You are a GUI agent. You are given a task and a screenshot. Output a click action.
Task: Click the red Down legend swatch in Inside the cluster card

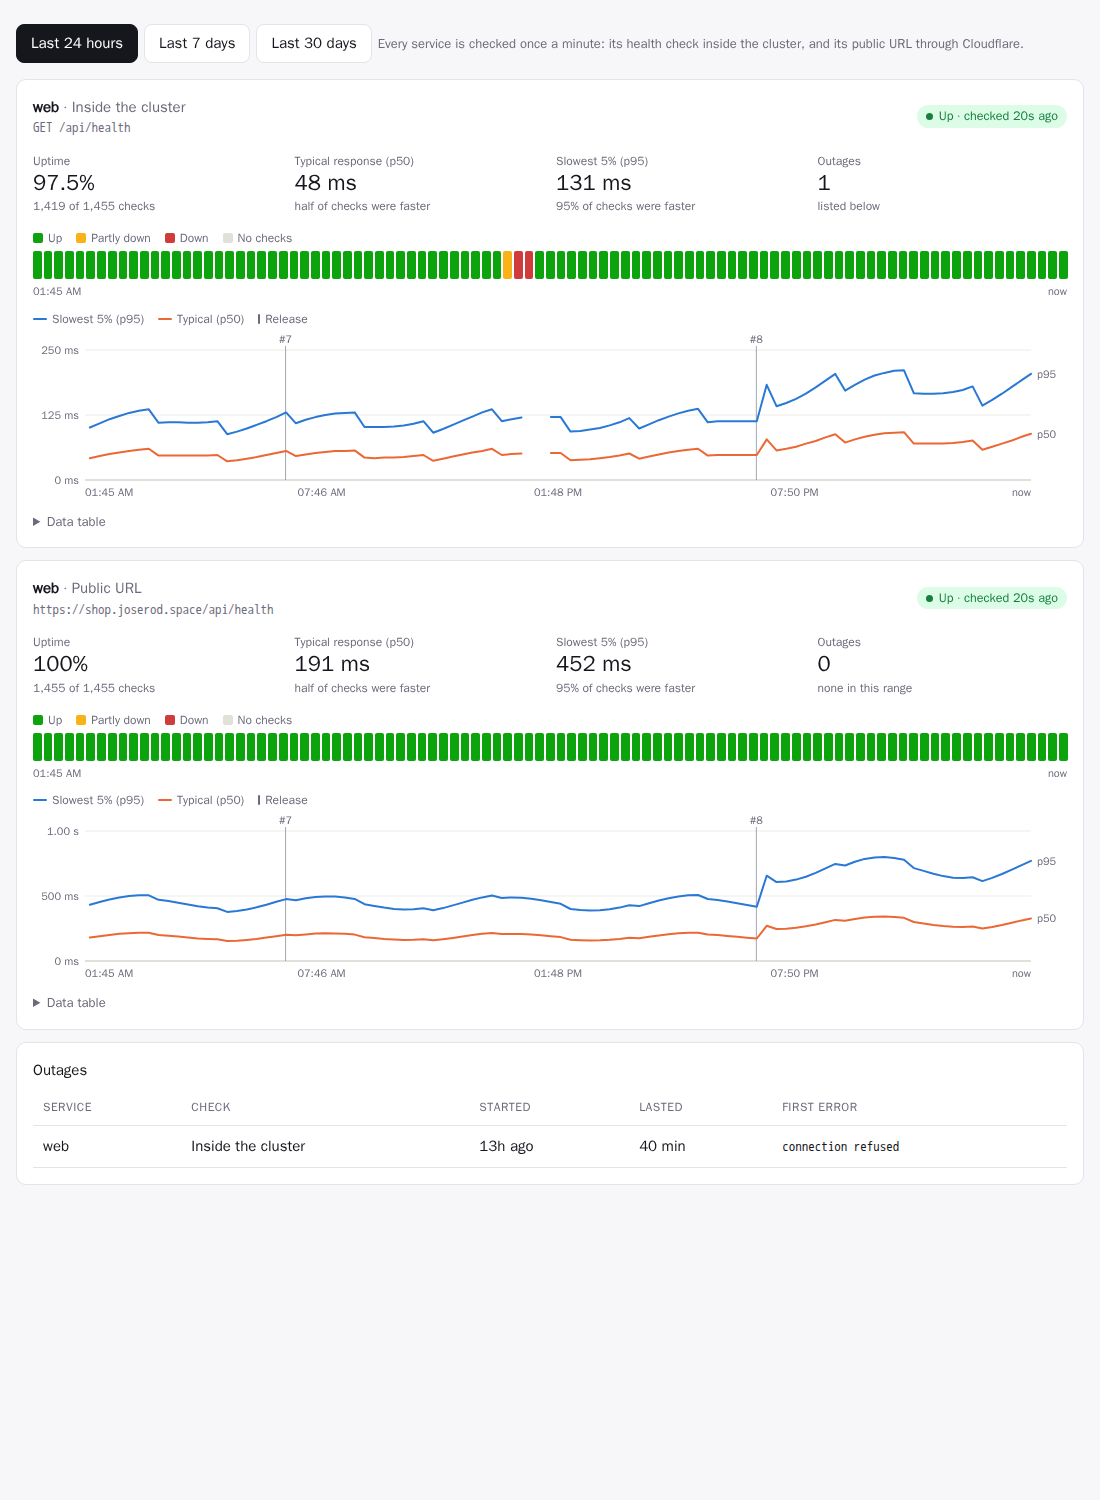pos(170,238)
